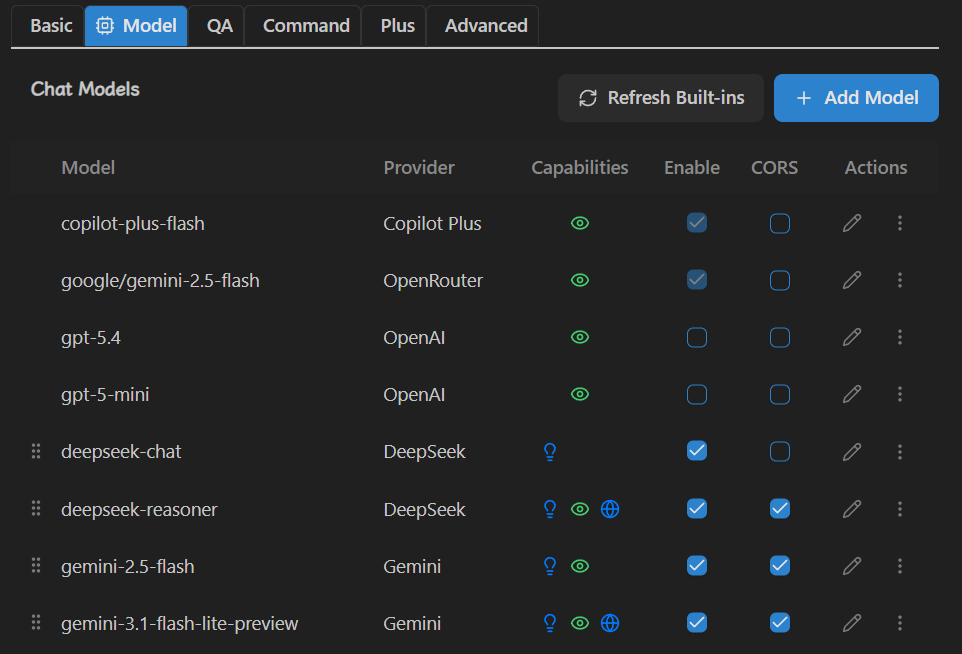This screenshot has width=962, height=654.
Task: Uncheck Enable for deepseek-chat
Action: pos(696,451)
